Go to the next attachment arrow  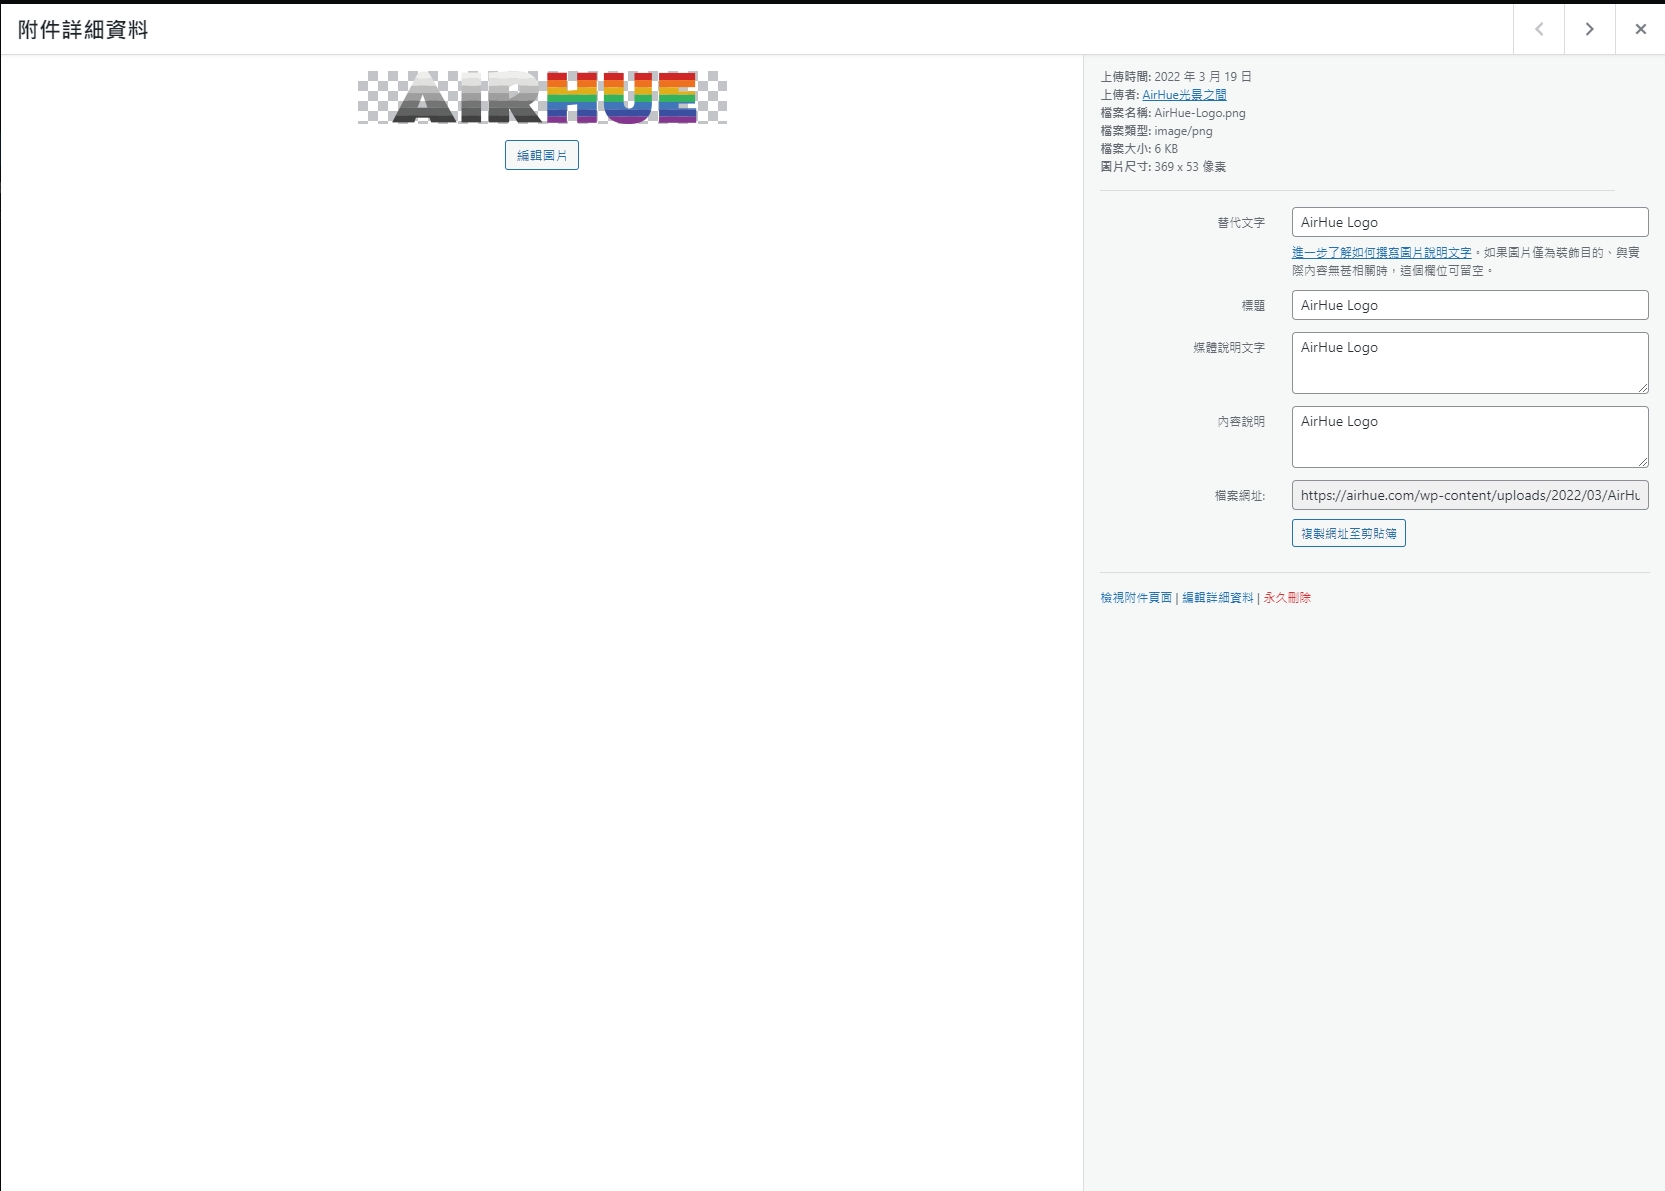1590,29
